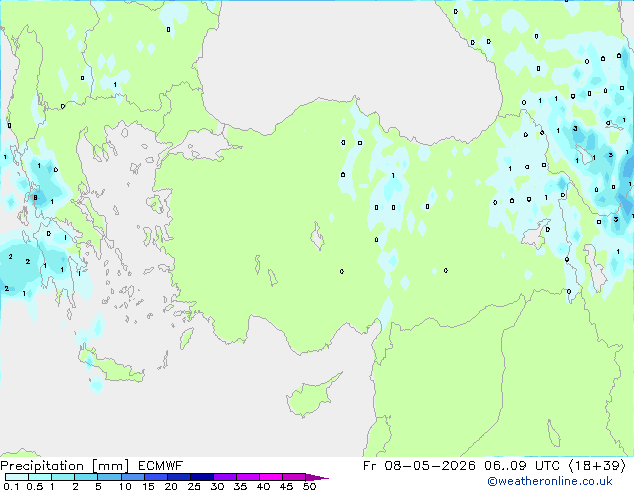Pick the 40–45 mm magenta legend box
This screenshot has height=490, width=634.
pos(271,477)
